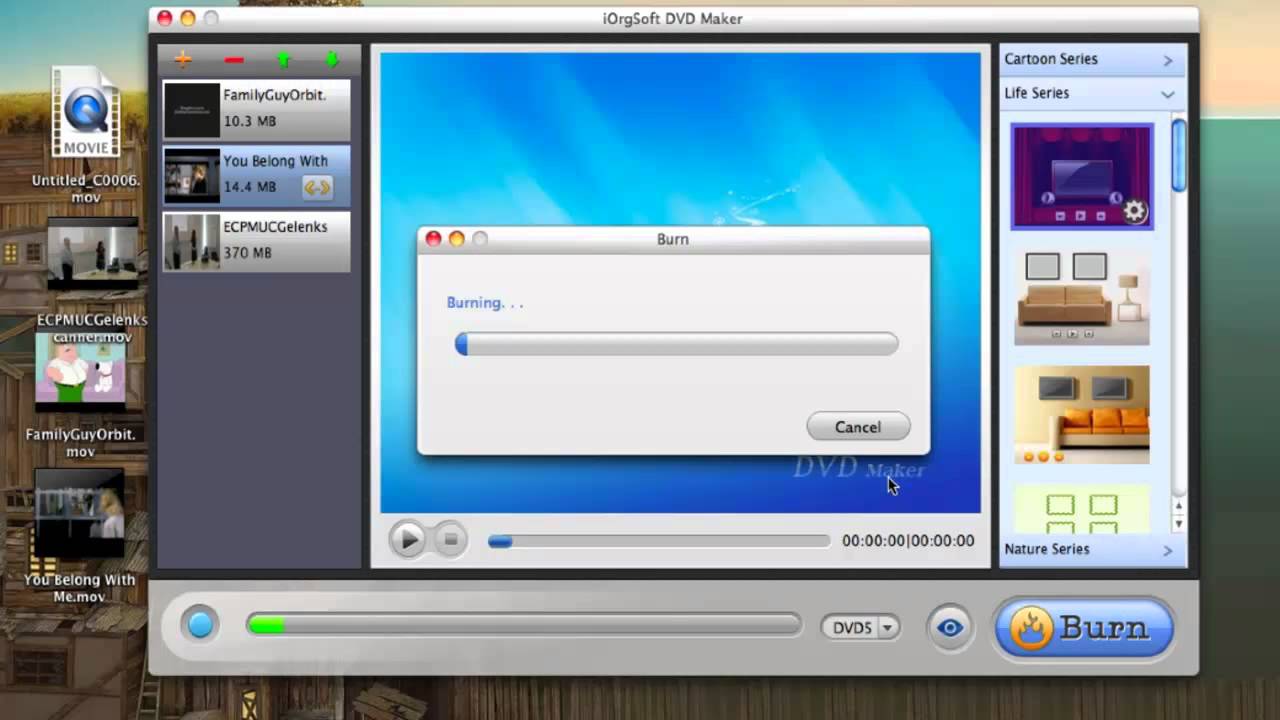
Task: Click the Burning. . . status text
Action: [x=485, y=302]
